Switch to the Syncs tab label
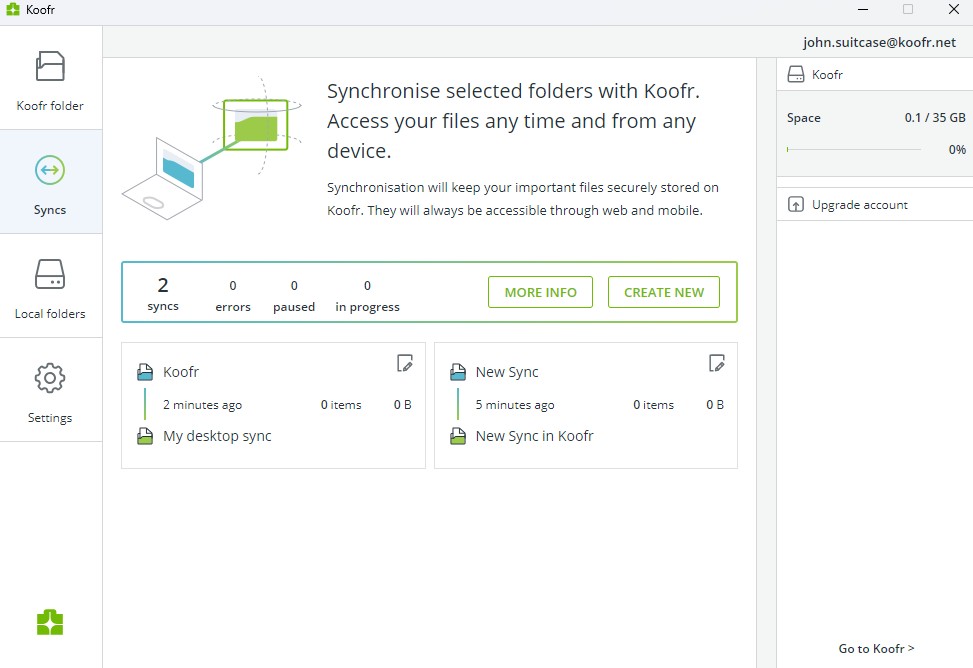This screenshot has height=668, width=973. pyautogui.click(x=50, y=210)
